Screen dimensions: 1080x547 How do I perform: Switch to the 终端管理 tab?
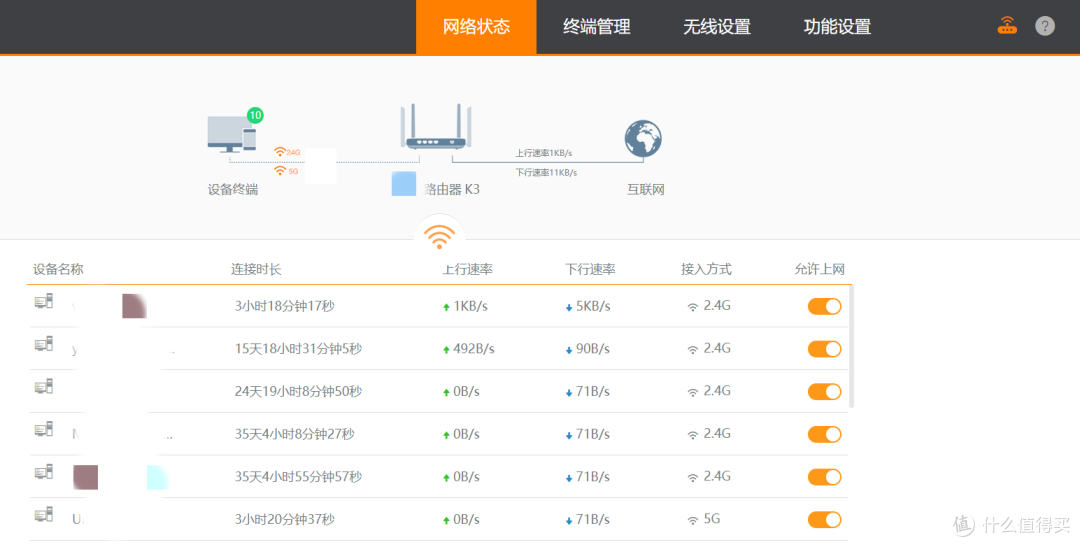tap(596, 27)
